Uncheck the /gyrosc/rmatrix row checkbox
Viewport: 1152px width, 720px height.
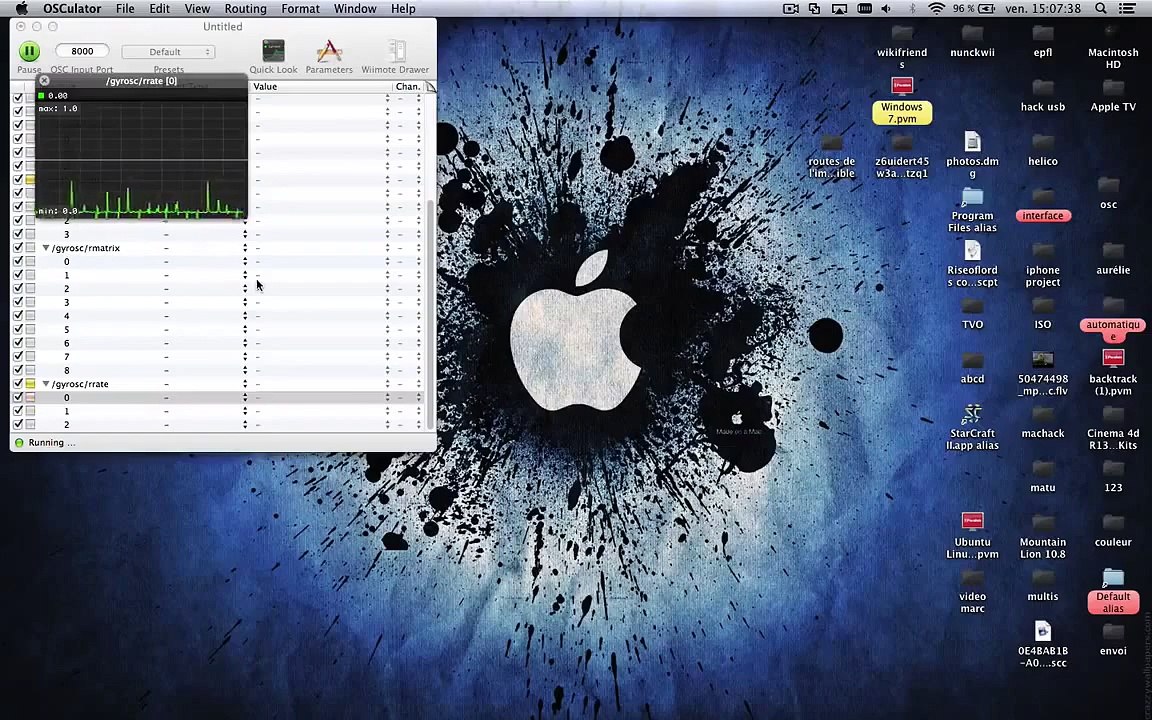point(18,248)
